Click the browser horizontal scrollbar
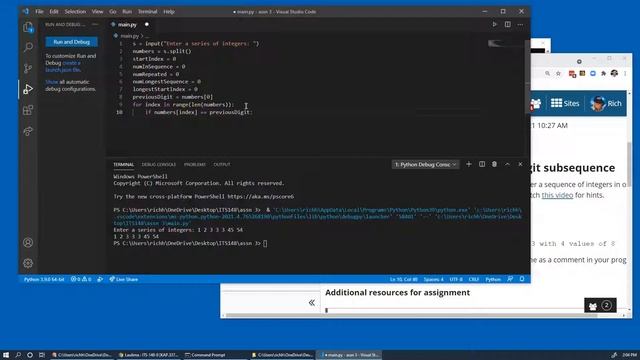This screenshot has width=640, height=360. 411,315
